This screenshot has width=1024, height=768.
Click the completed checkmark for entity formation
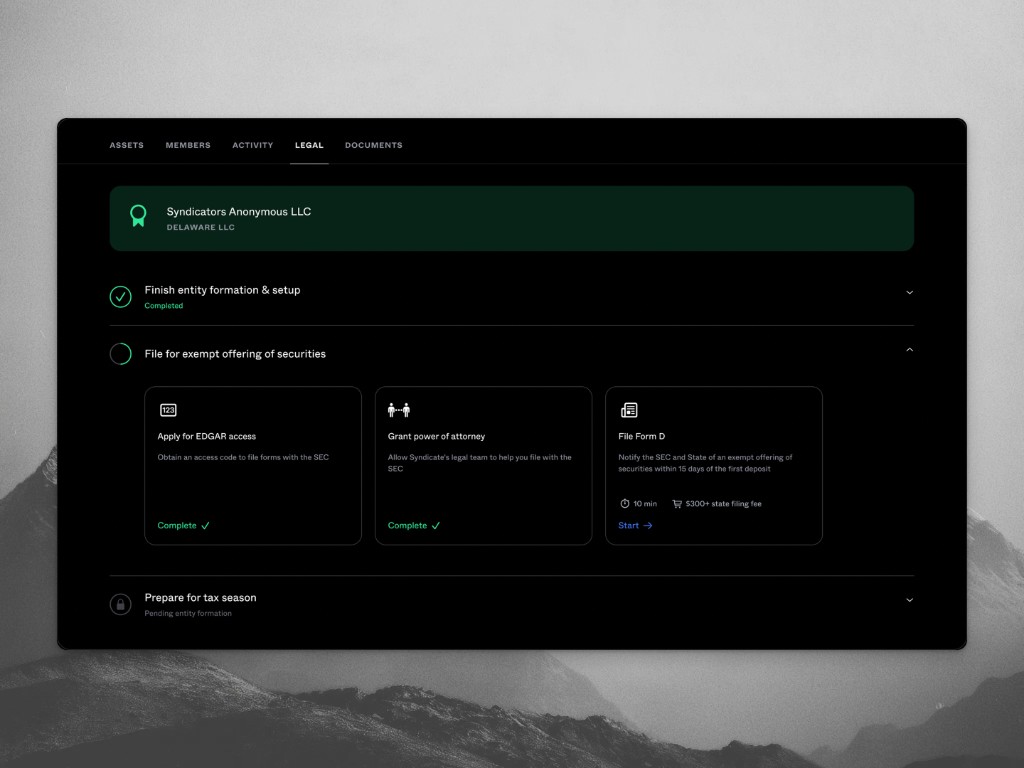pyautogui.click(x=120, y=296)
